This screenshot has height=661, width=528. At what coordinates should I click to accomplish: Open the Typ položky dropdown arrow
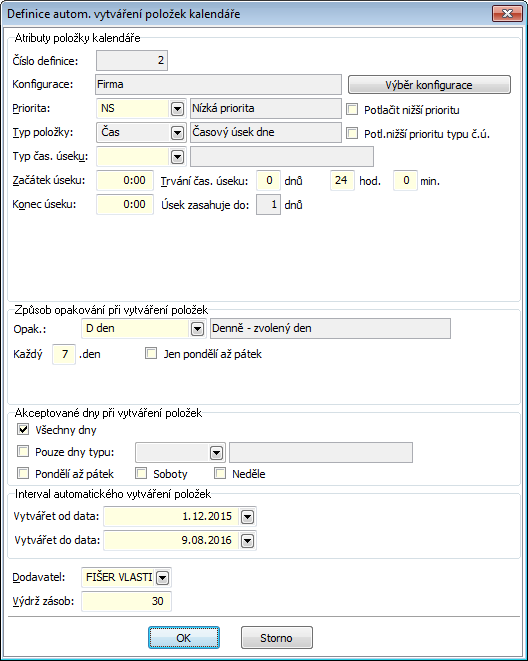pyautogui.click(x=177, y=133)
